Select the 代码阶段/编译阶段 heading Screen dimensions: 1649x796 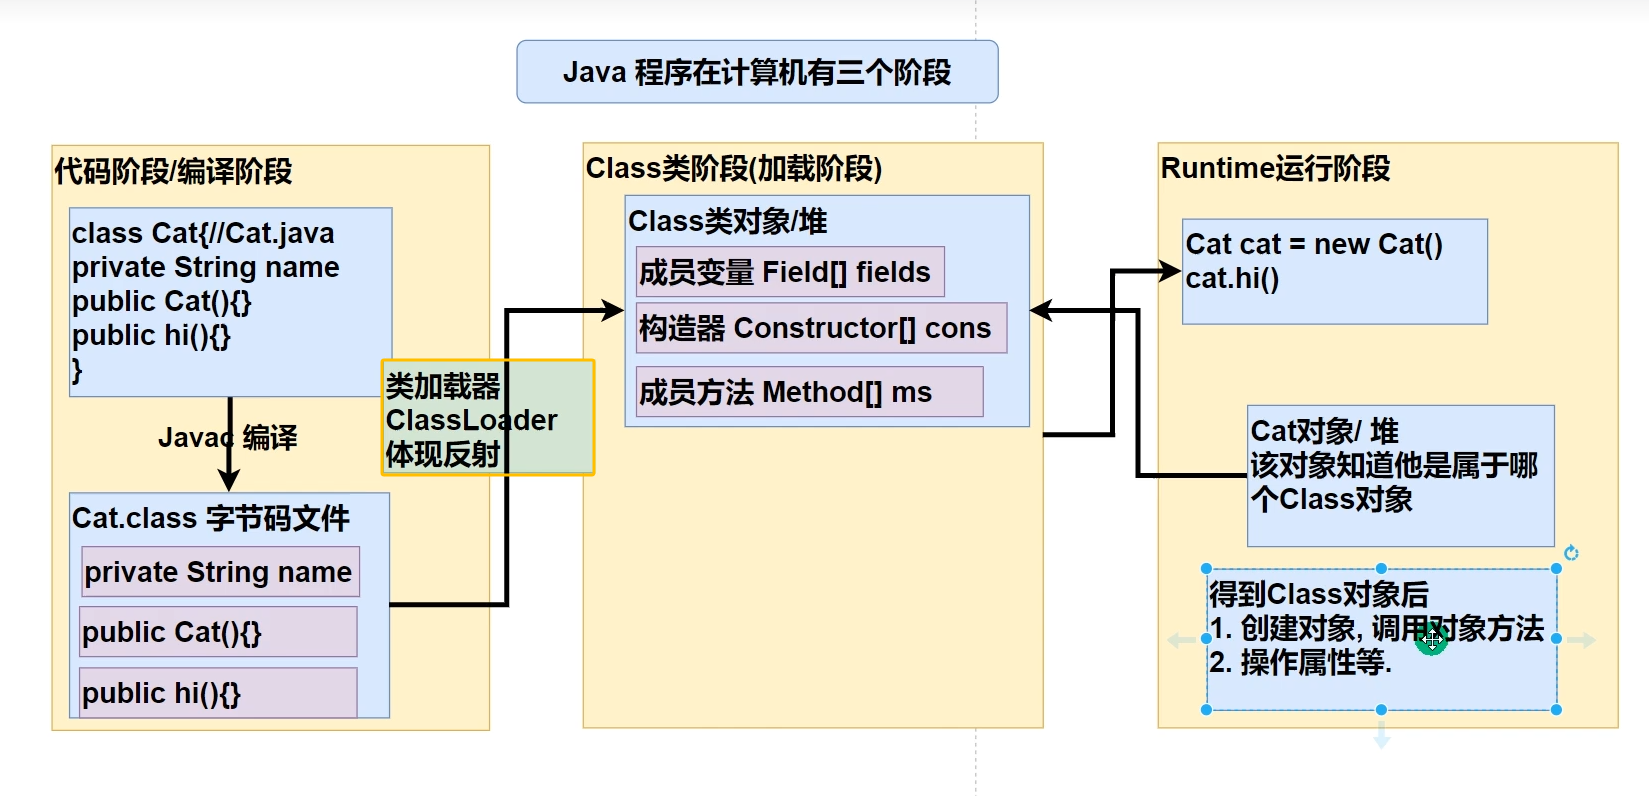[173, 171]
